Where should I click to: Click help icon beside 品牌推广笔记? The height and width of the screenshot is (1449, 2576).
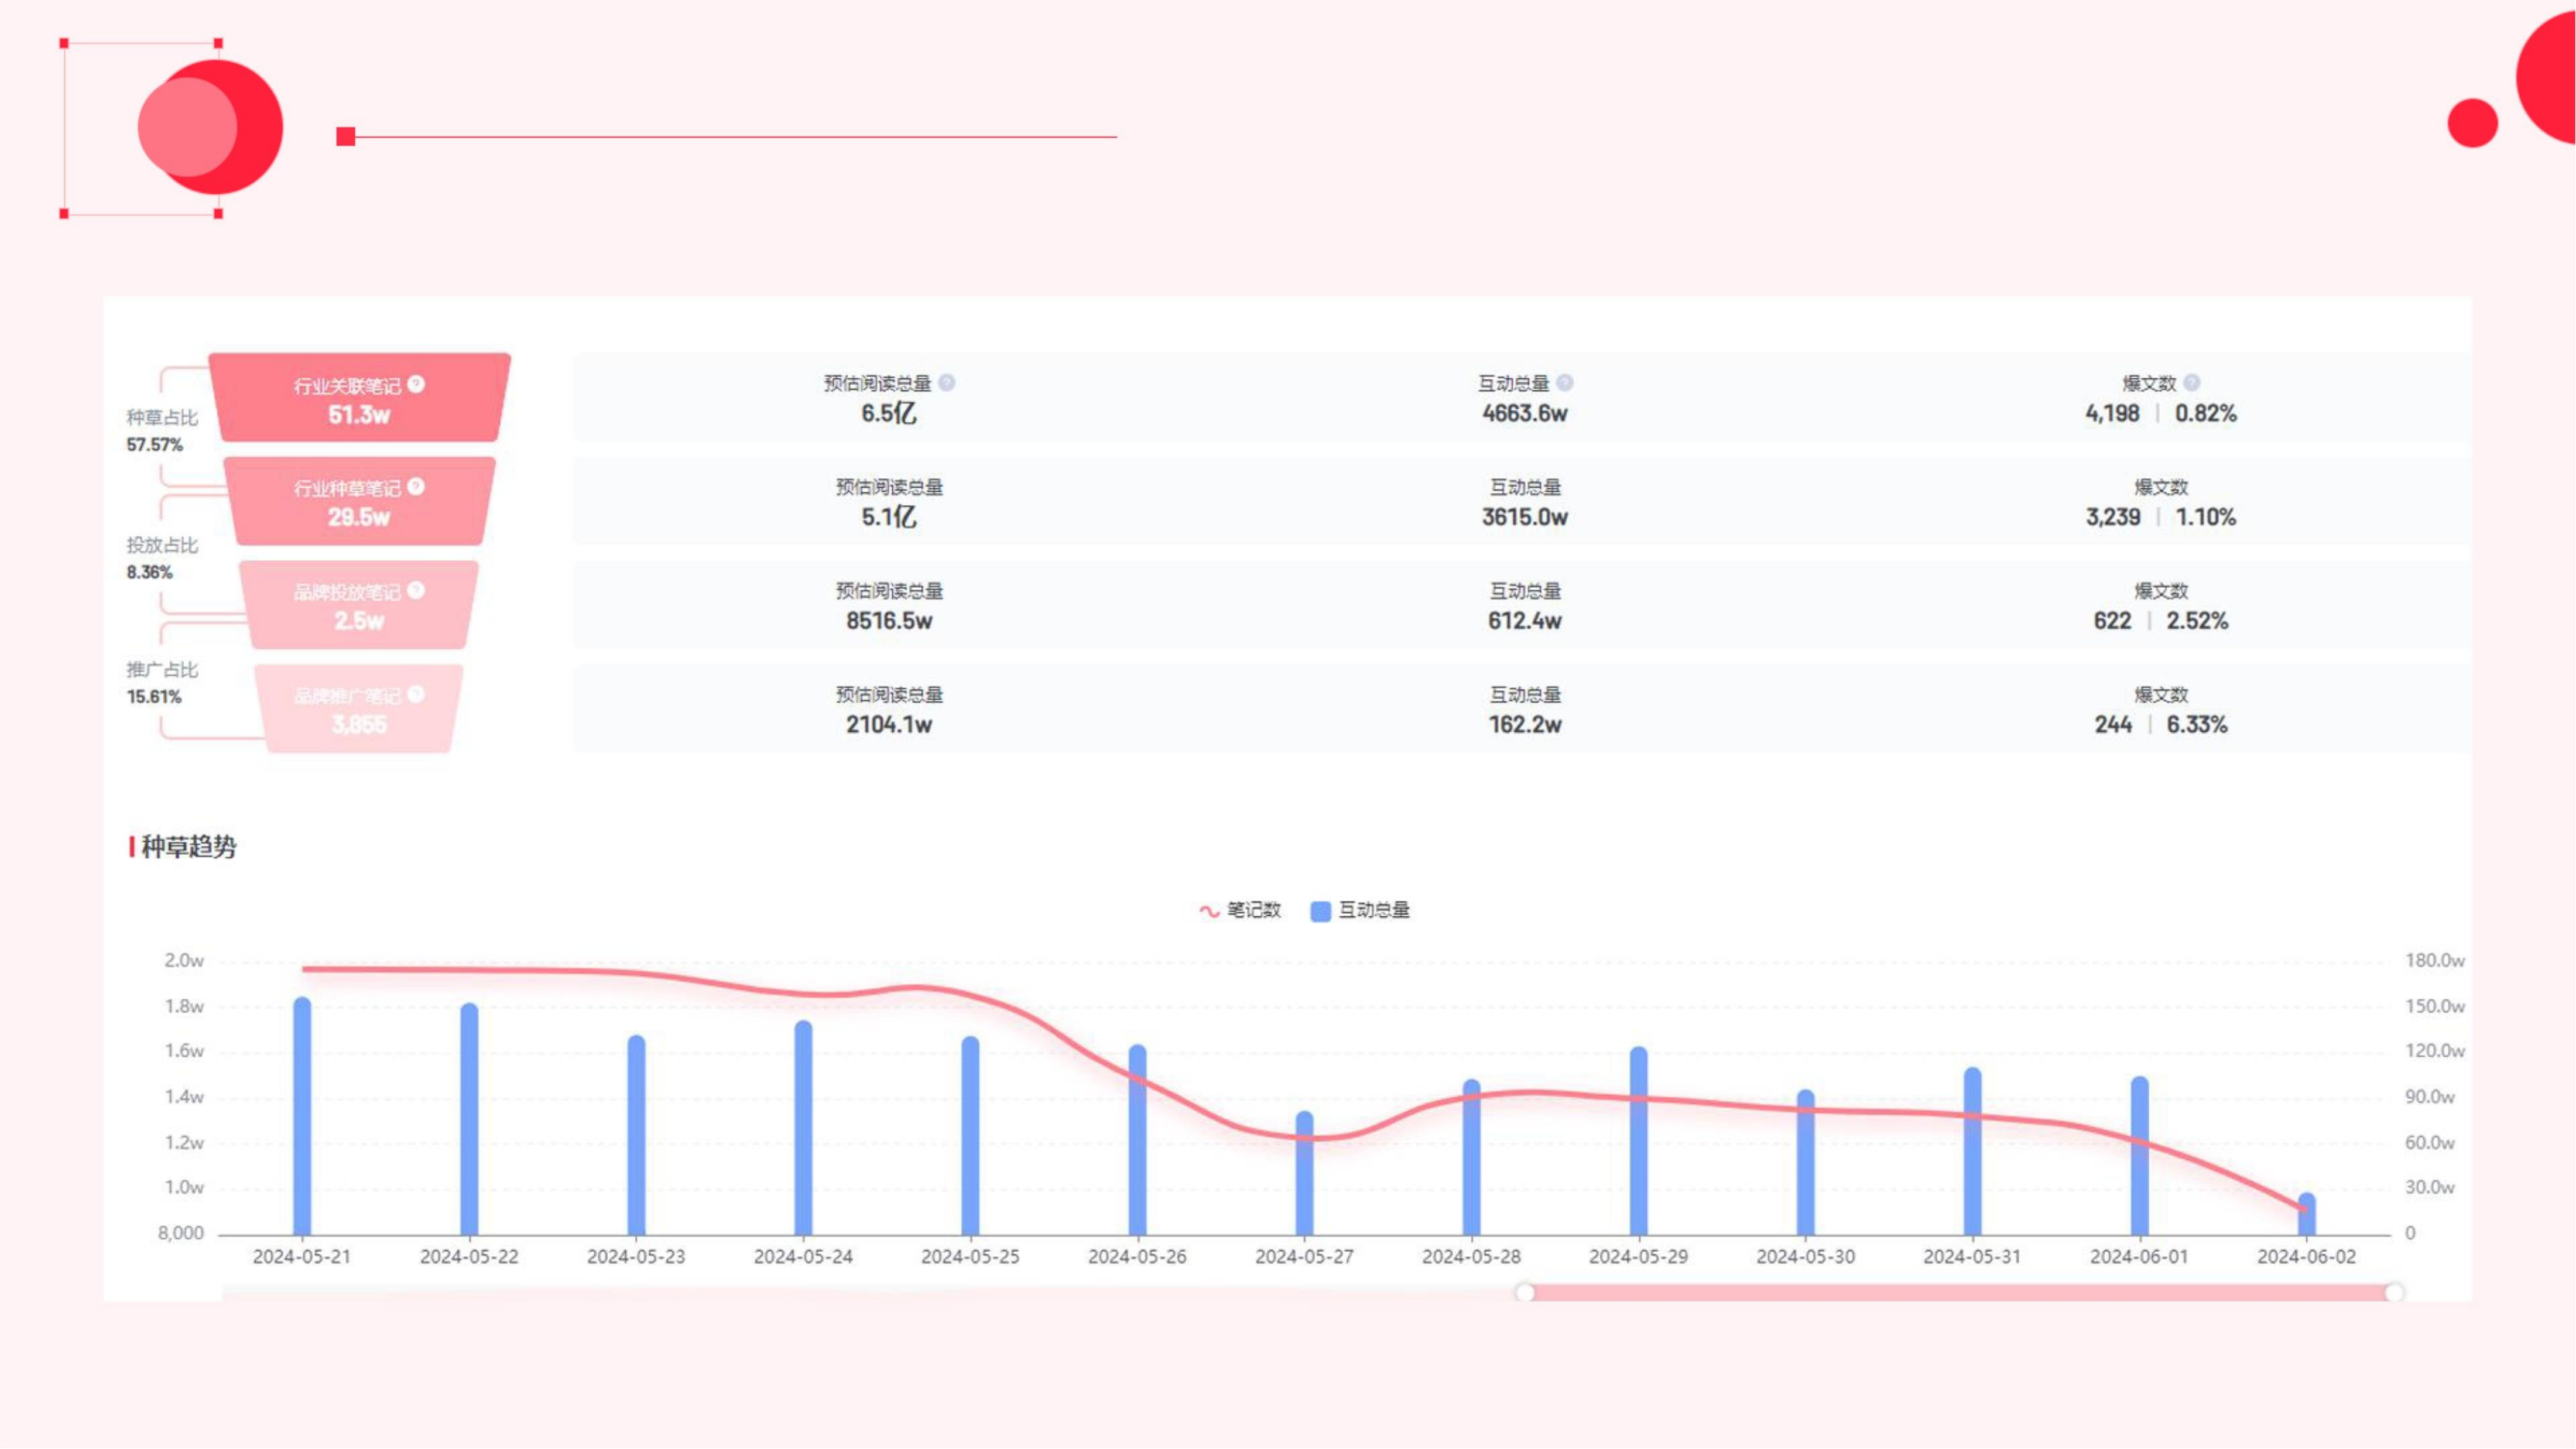tap(417, 694)
